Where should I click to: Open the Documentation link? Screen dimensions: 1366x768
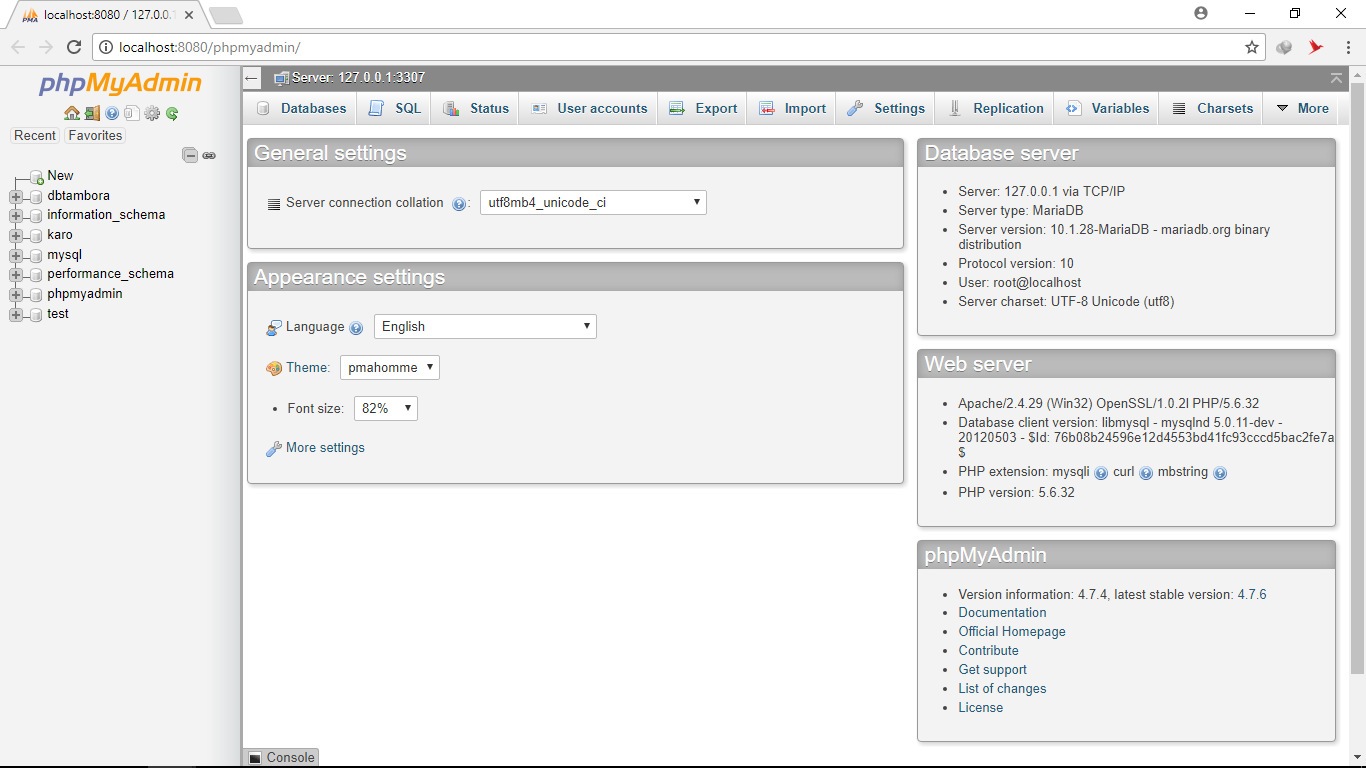[x=1002, y=612]
